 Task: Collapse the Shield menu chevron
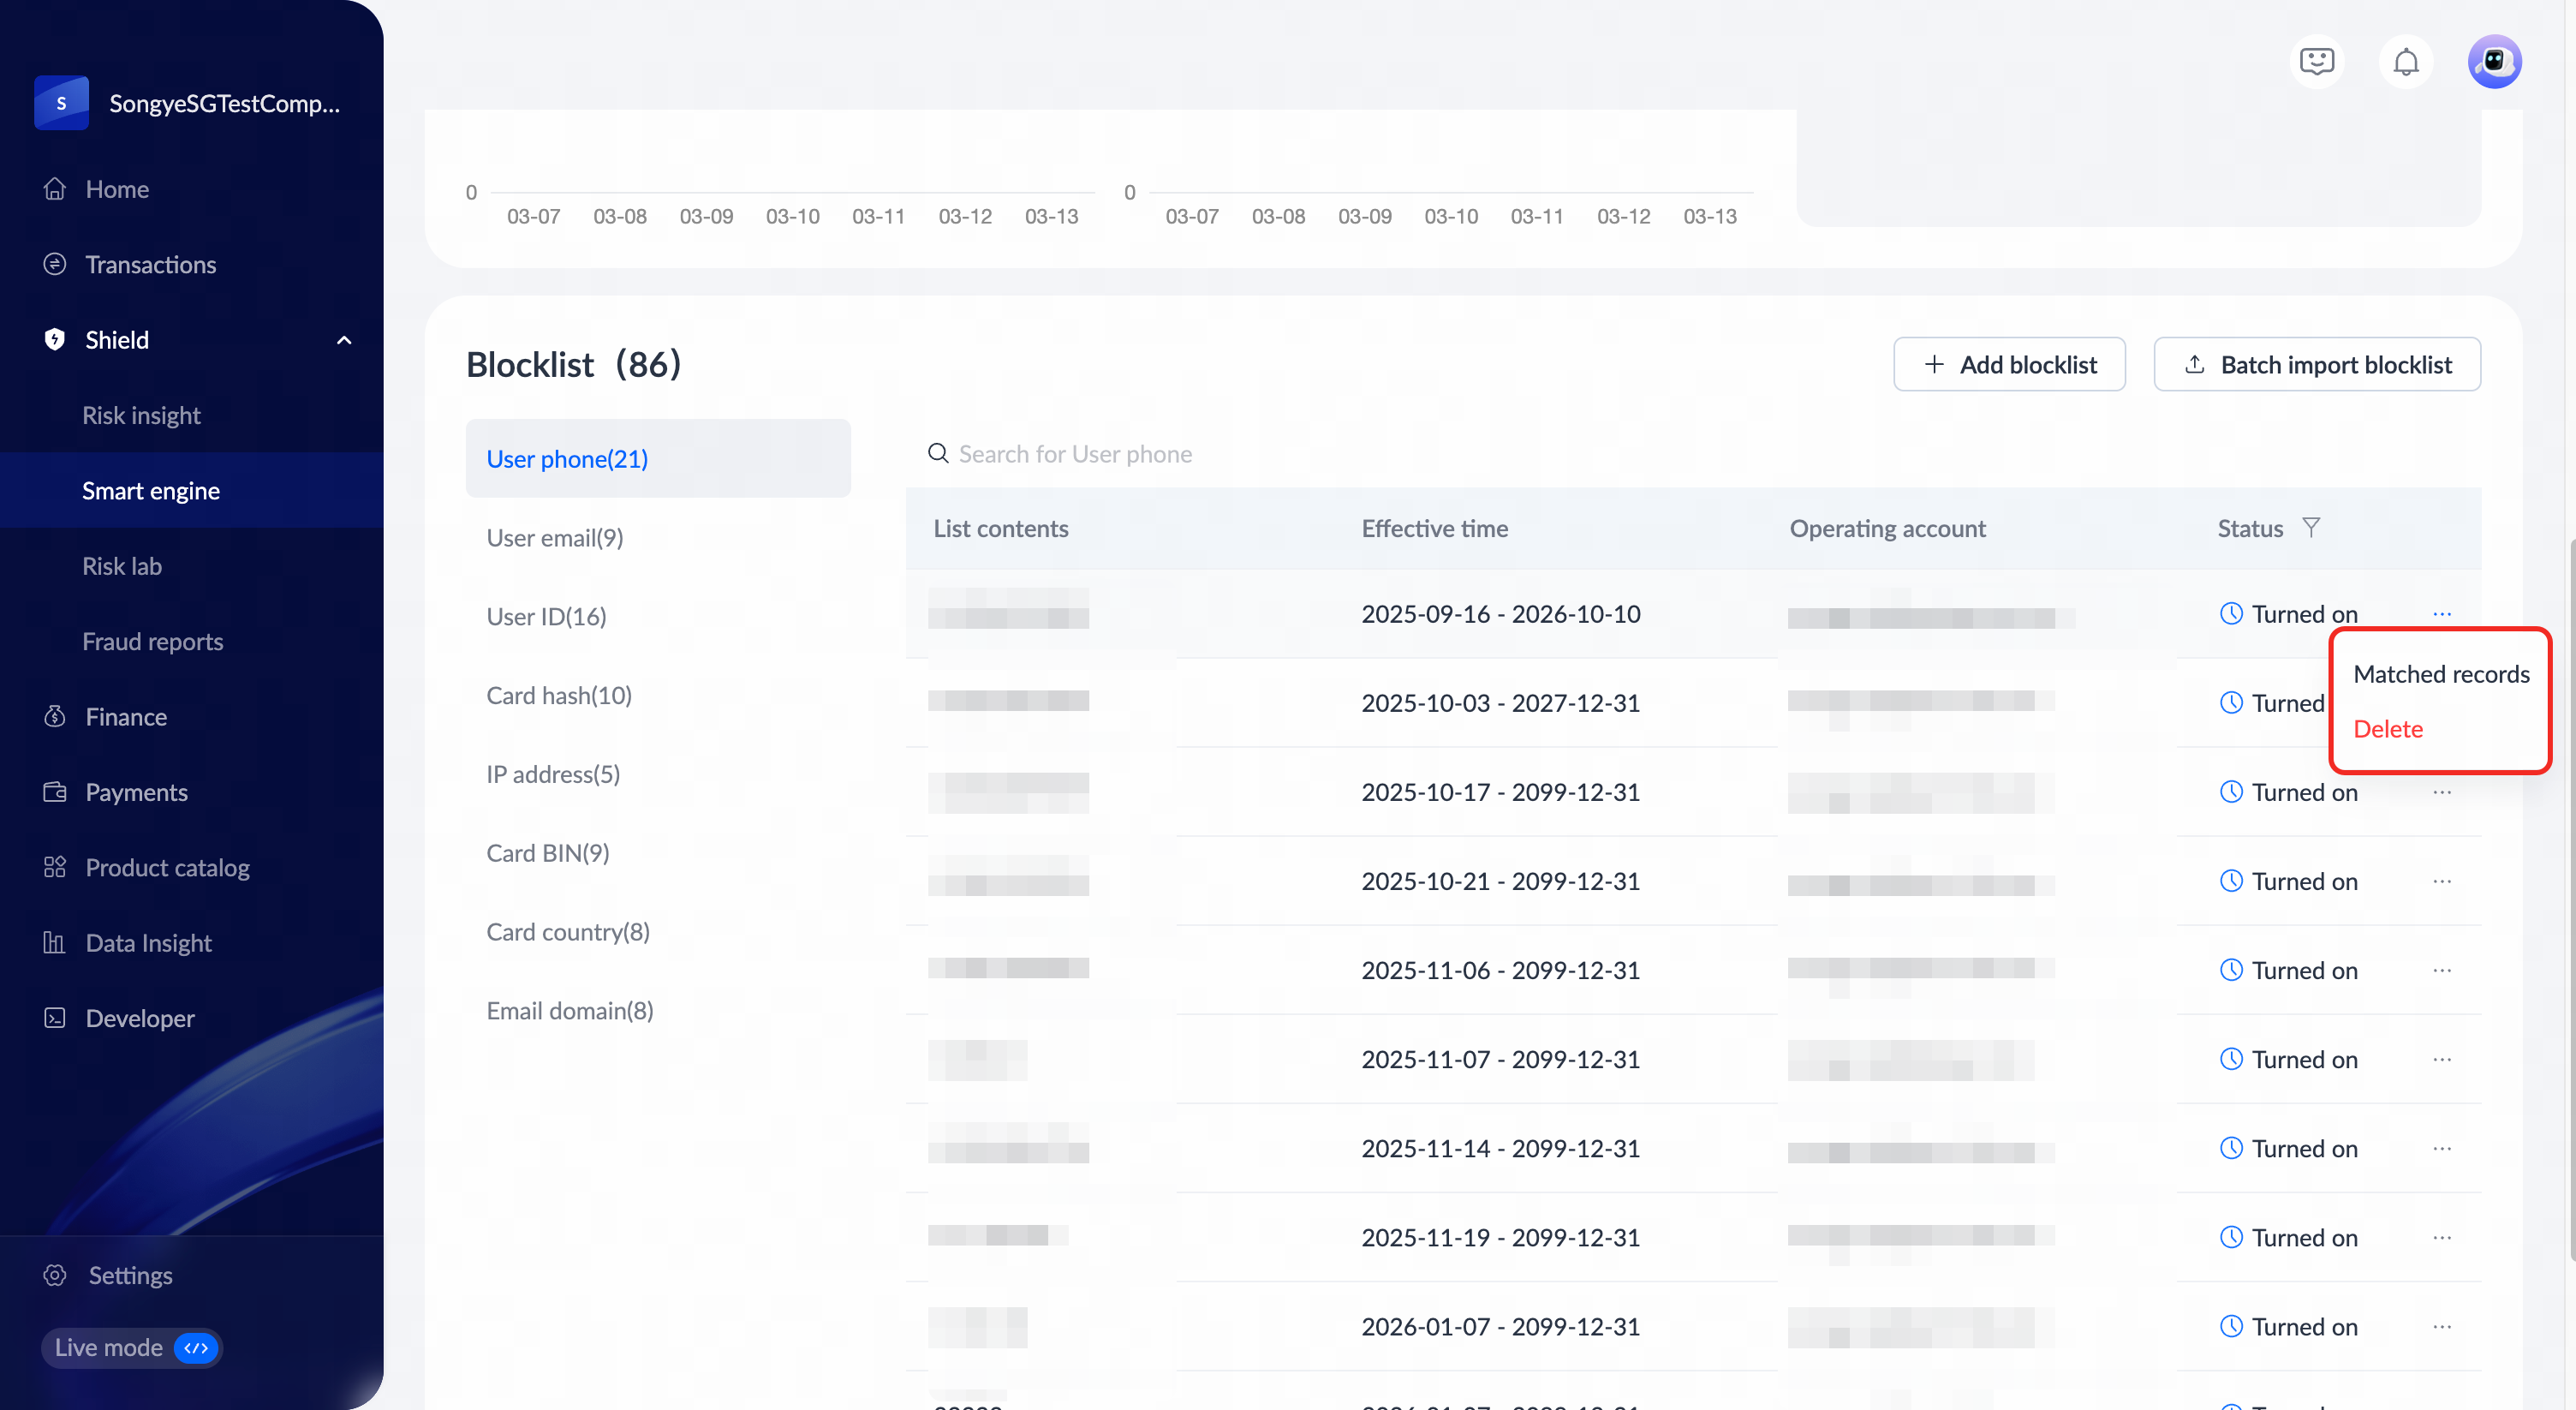(x=344, y=340)
